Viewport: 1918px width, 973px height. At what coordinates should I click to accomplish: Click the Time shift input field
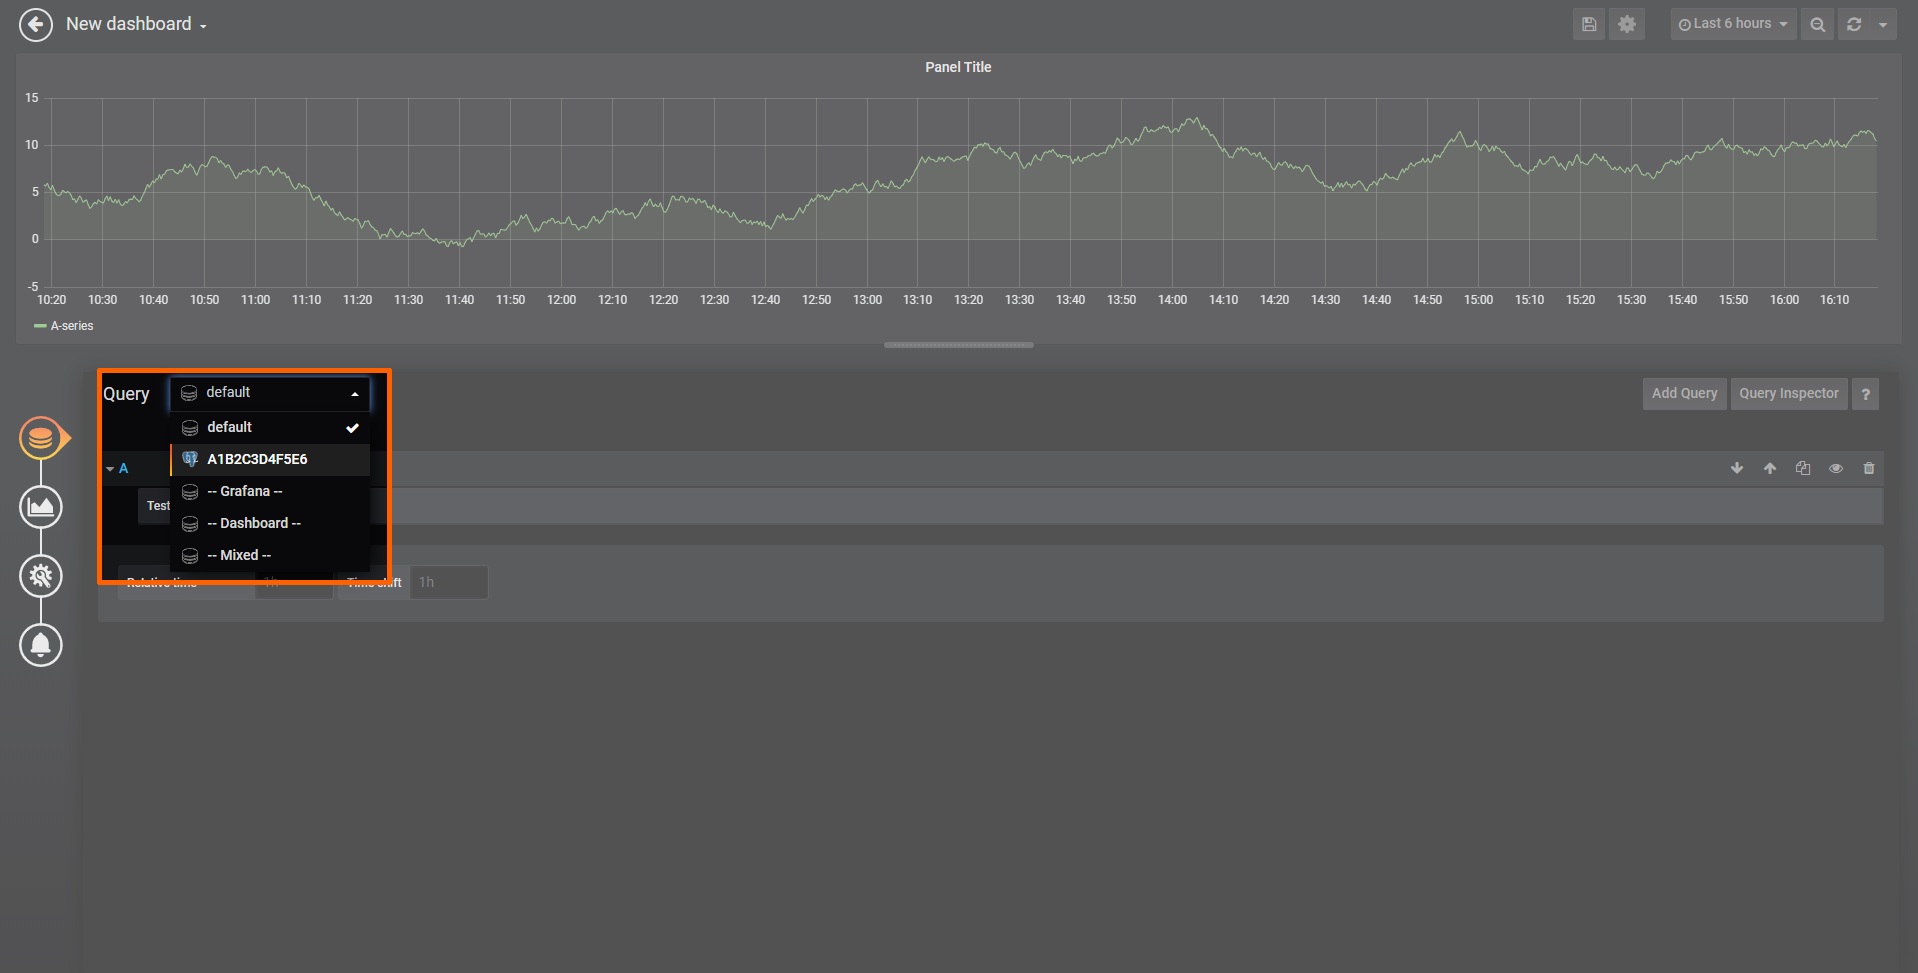point(448,582)
